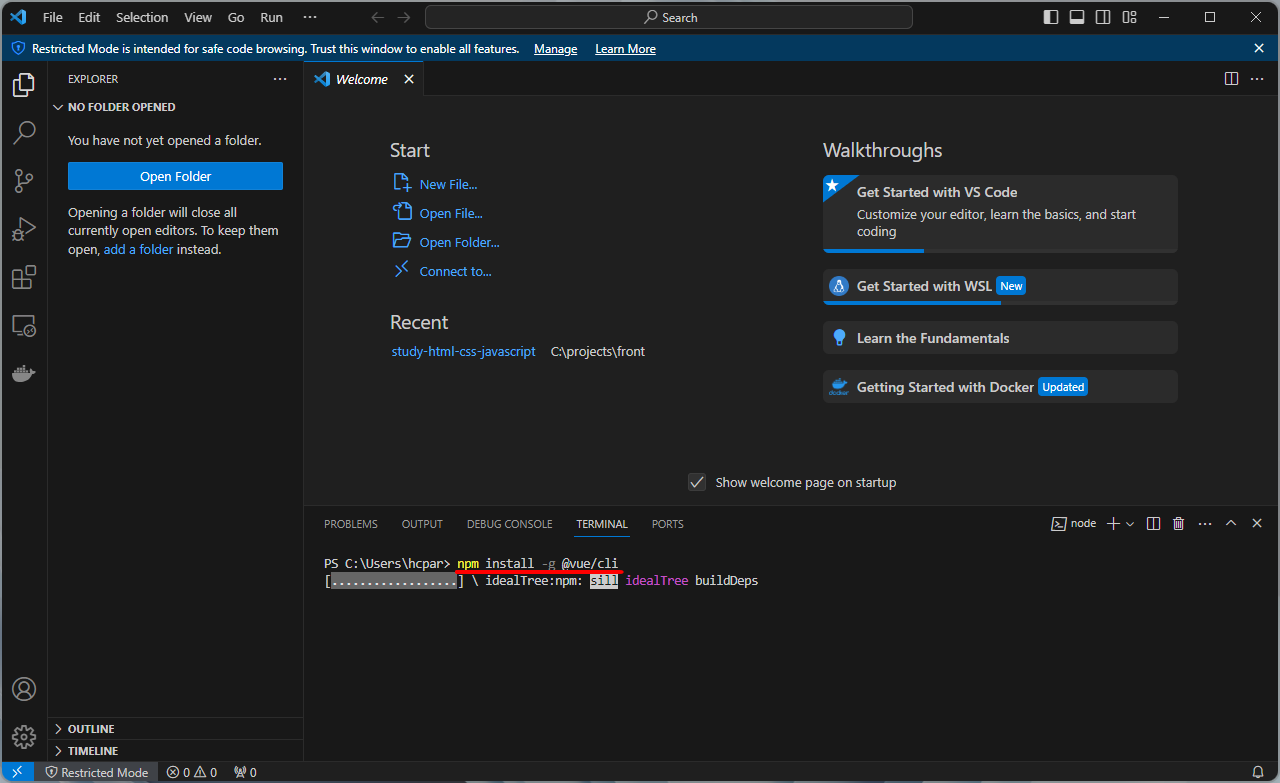1280x783 pixels.
Task: Open the Go menu
Action: point(236,17)
